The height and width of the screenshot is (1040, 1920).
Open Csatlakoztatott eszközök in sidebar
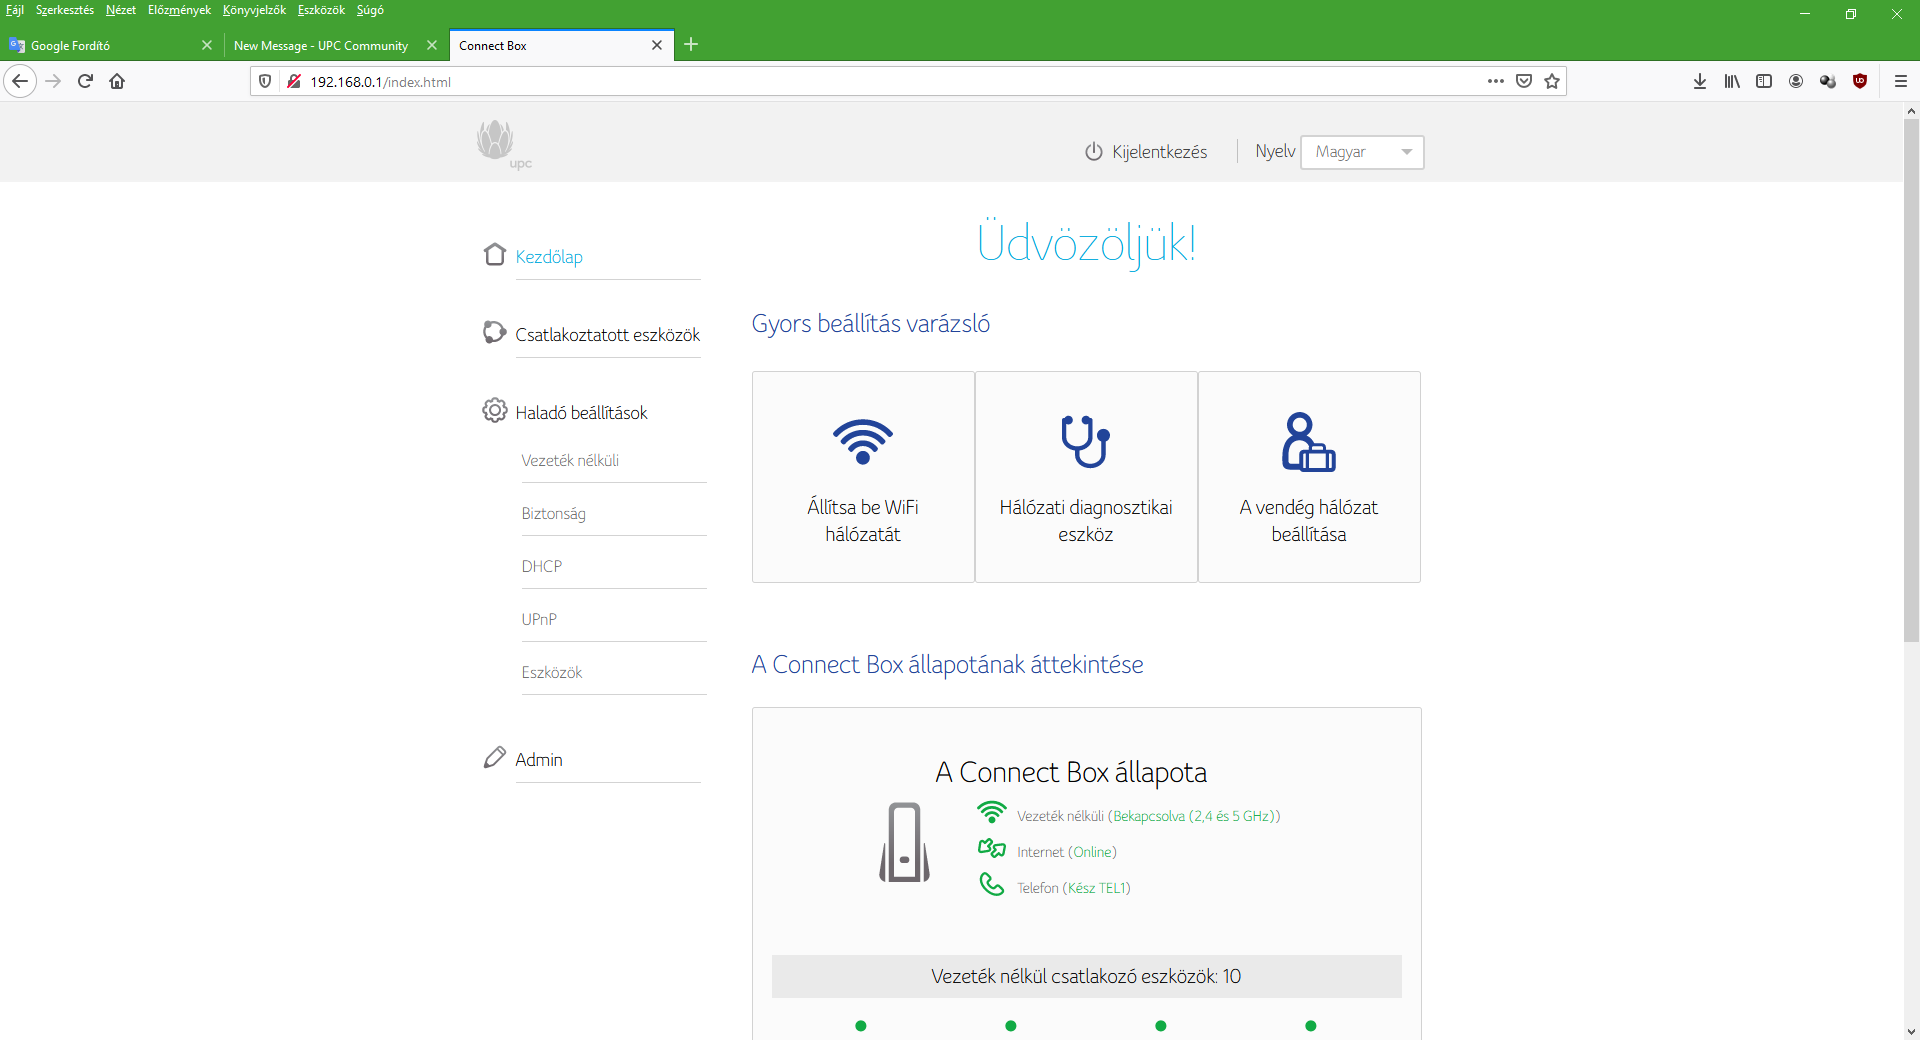pos(607,334)
